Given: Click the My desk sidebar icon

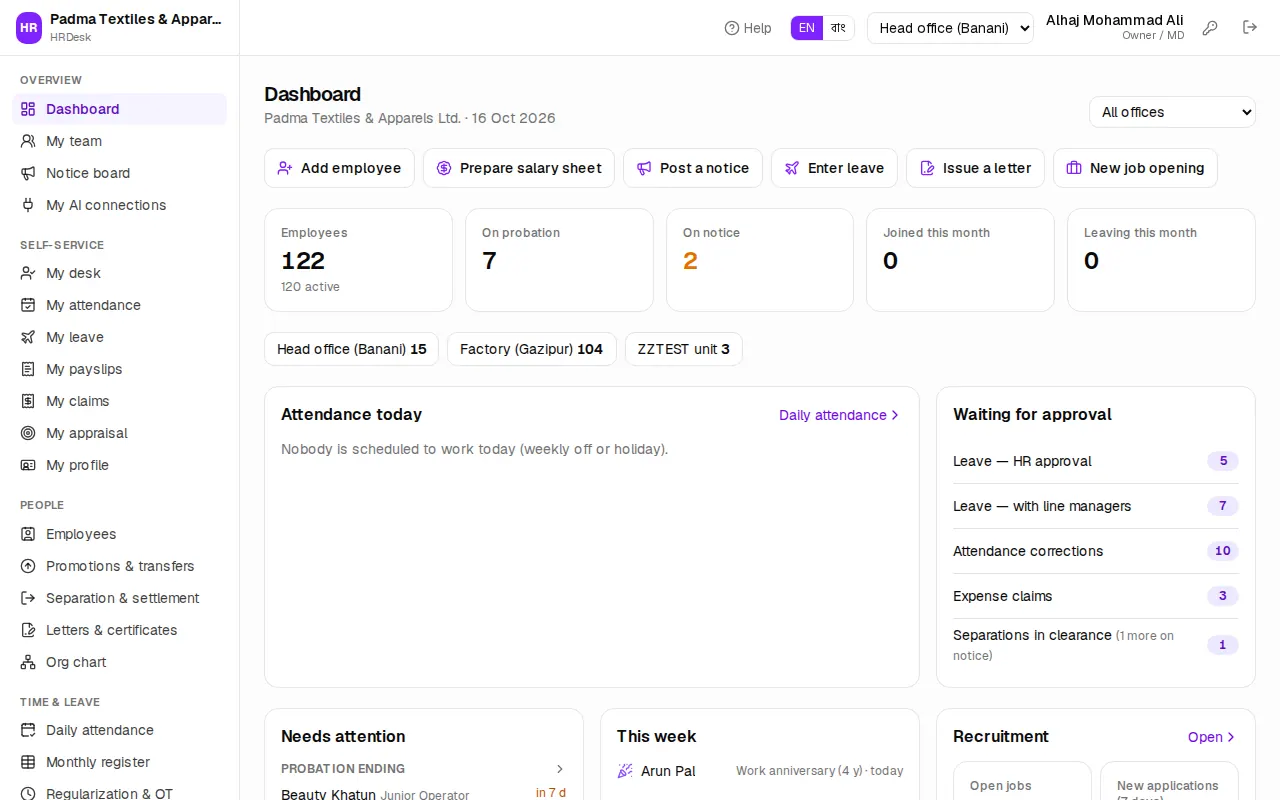Looking at the screenshot, I should (x=28, y=273).
